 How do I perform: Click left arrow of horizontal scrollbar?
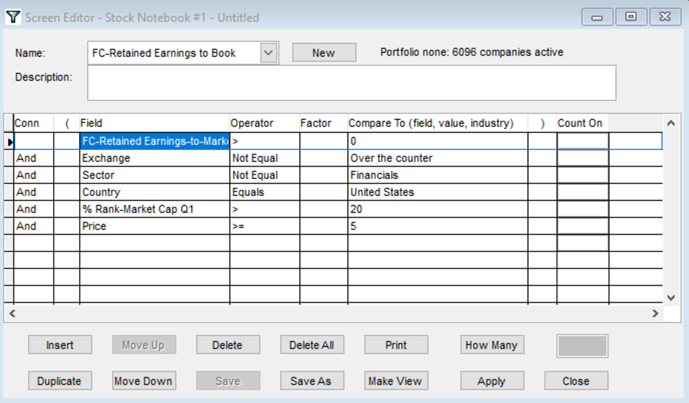[12, 313]
